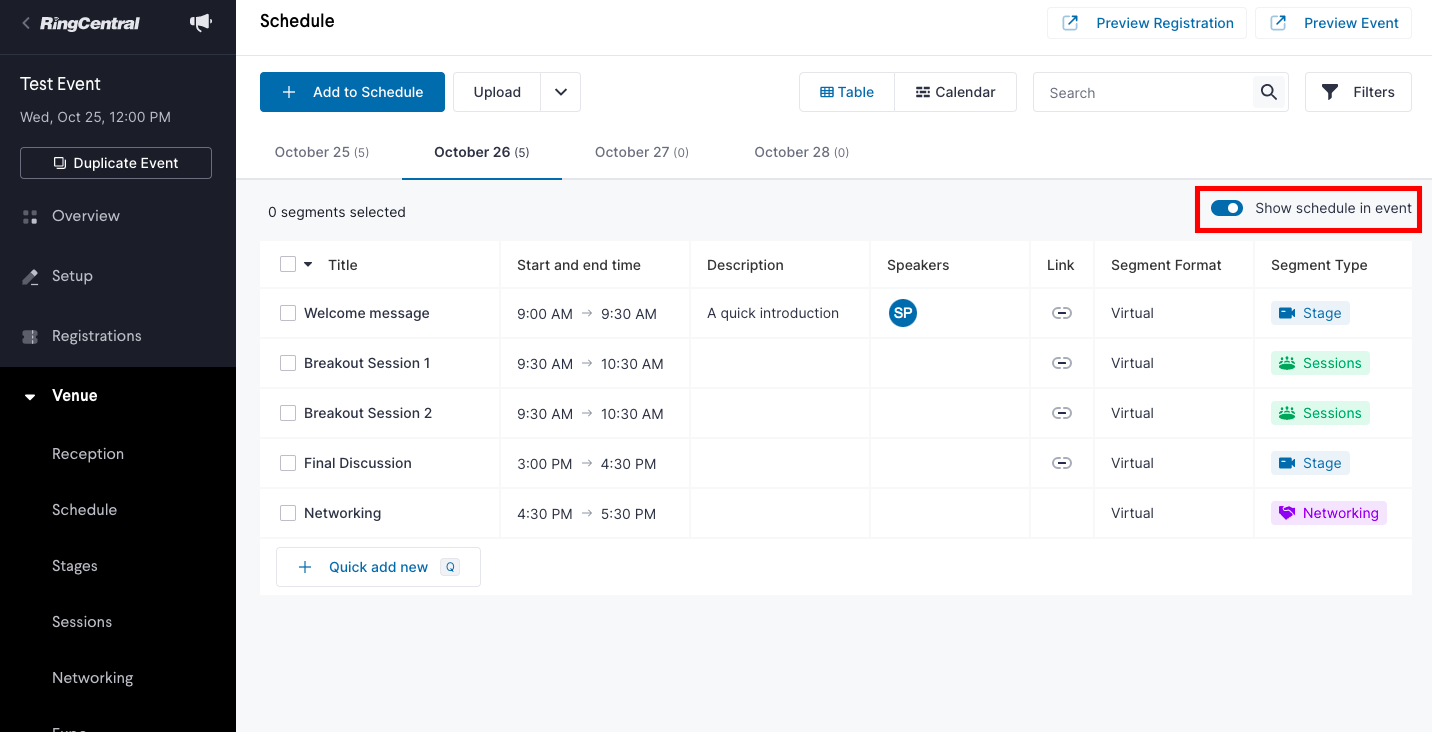Click the Segment Format column header
Image resolution: width=1432 pixels, height=732 pixels.
(x=1166, y=265)
